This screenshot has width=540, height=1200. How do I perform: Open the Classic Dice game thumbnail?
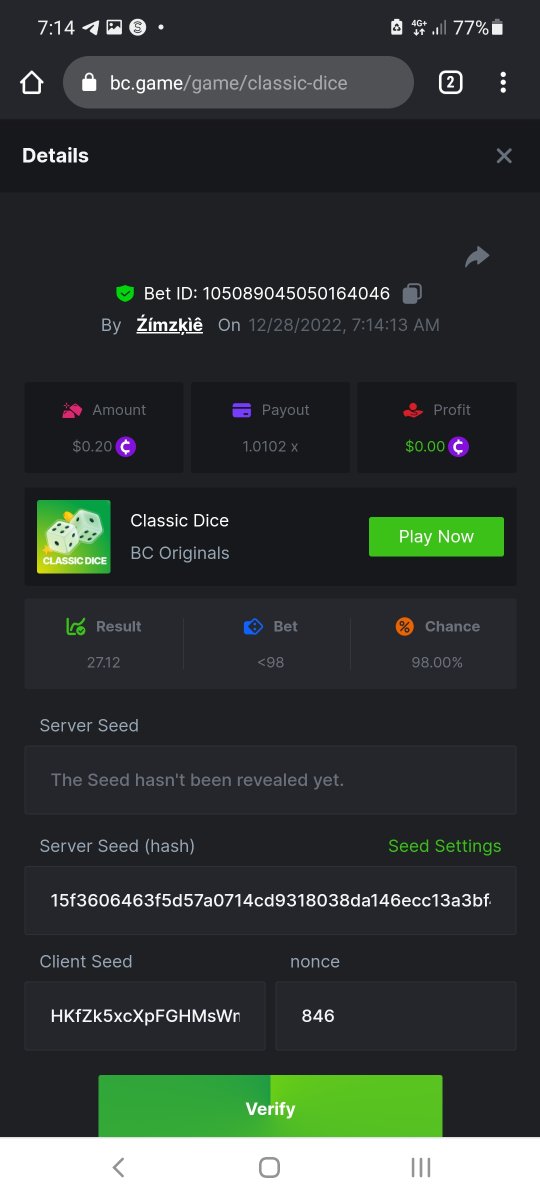(74, 537)
